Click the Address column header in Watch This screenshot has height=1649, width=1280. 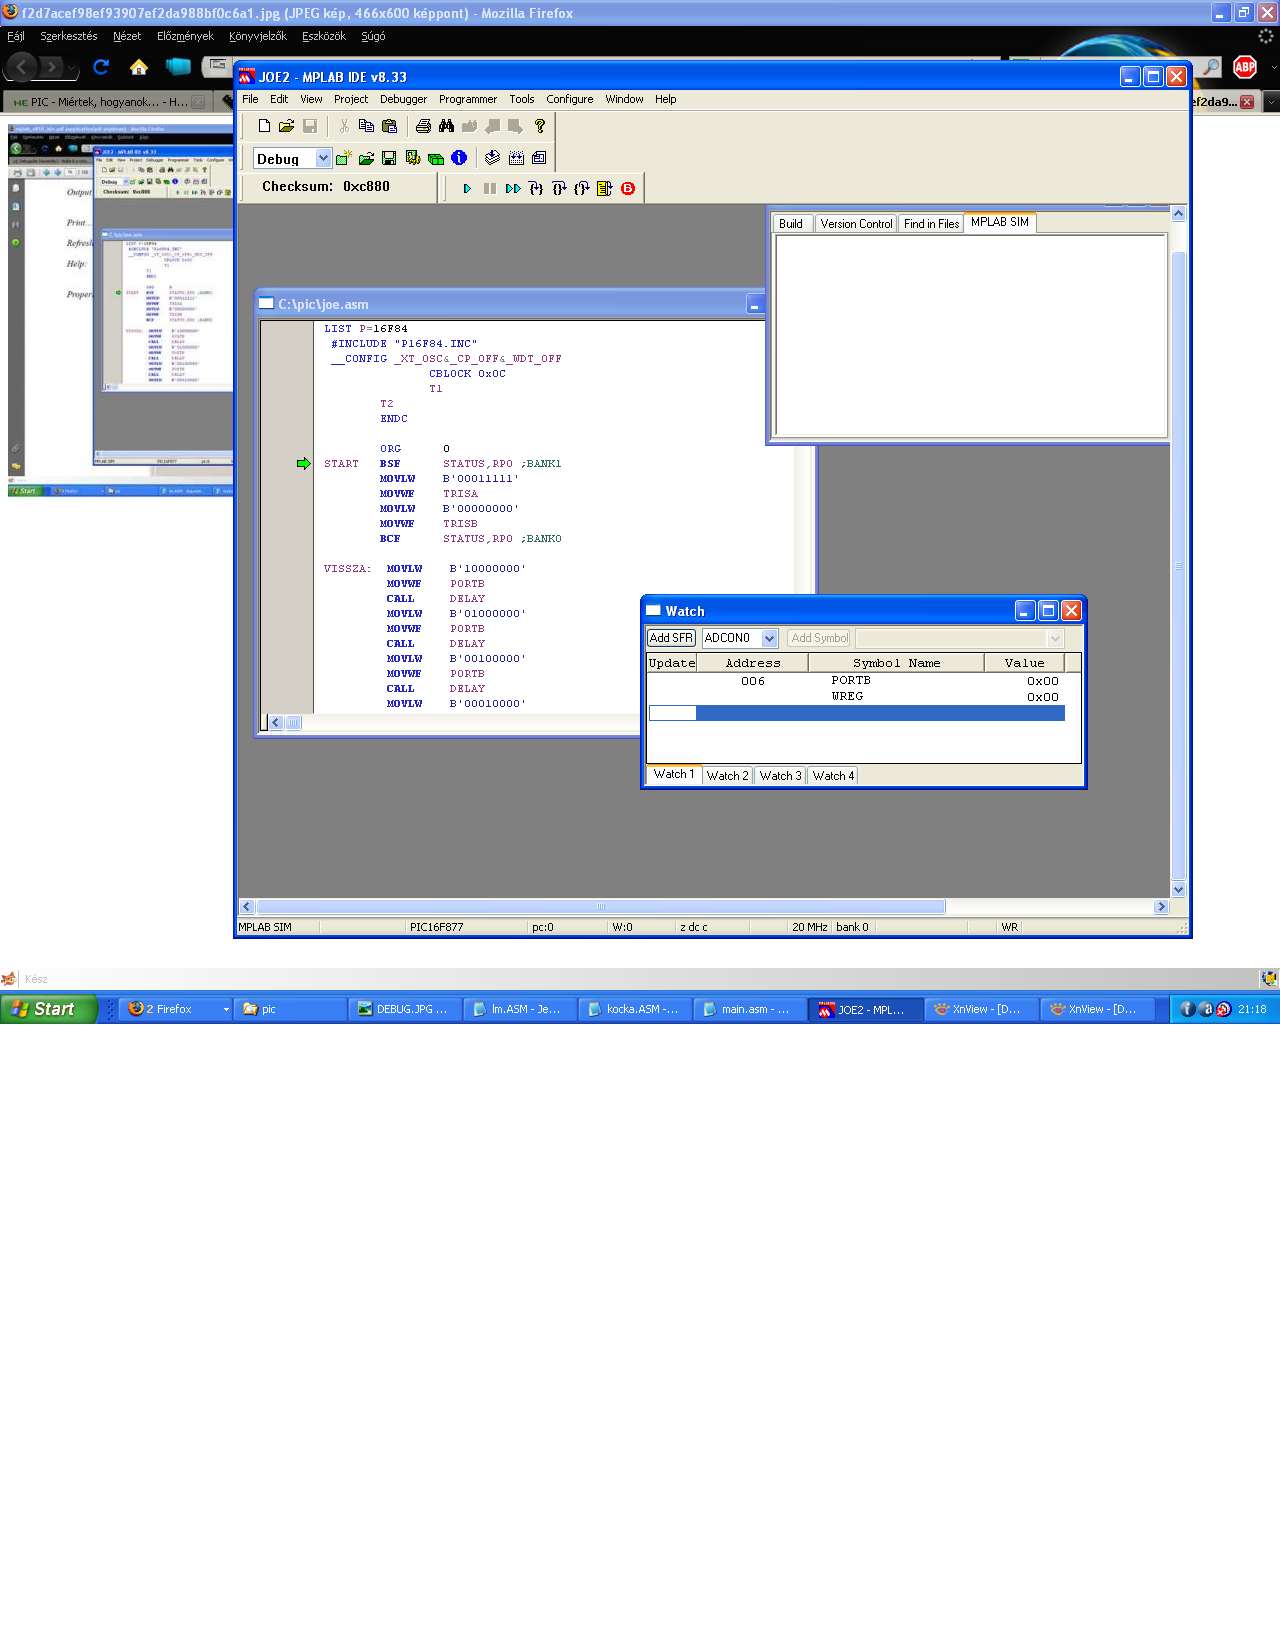[x=752, y=663]
